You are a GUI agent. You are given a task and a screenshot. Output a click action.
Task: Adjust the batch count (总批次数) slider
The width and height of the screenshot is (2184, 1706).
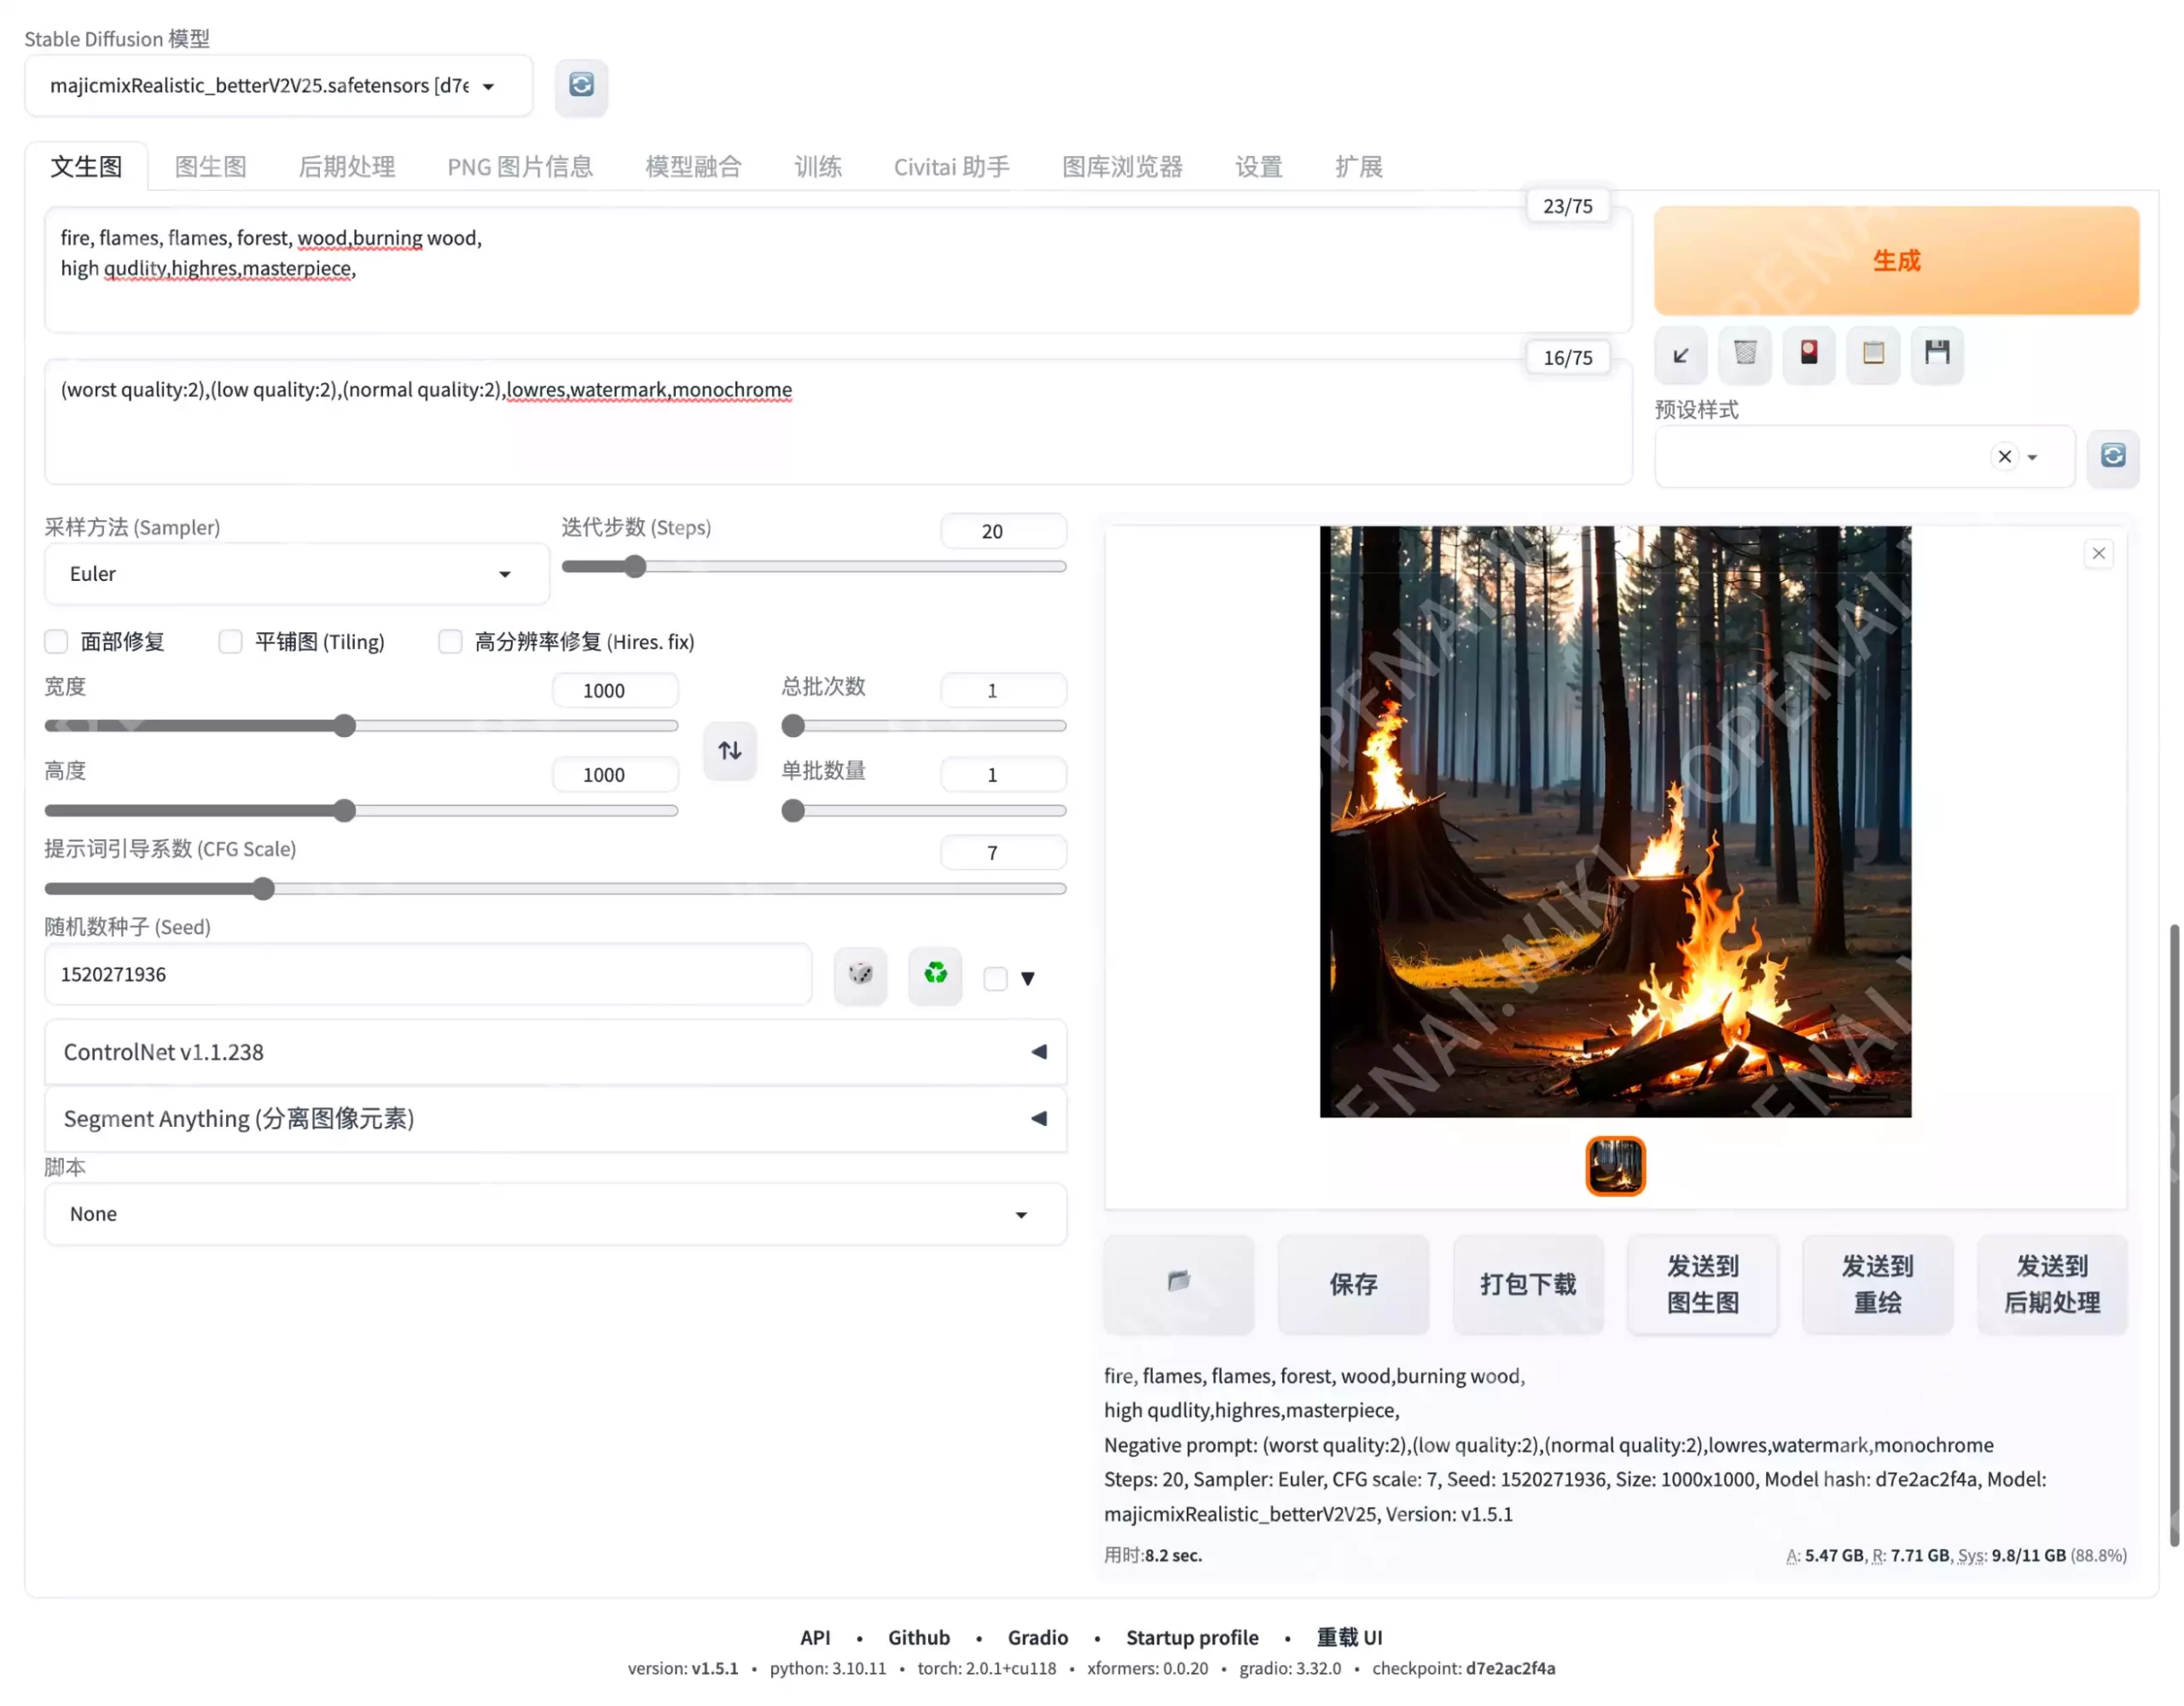tap(924, 726)
